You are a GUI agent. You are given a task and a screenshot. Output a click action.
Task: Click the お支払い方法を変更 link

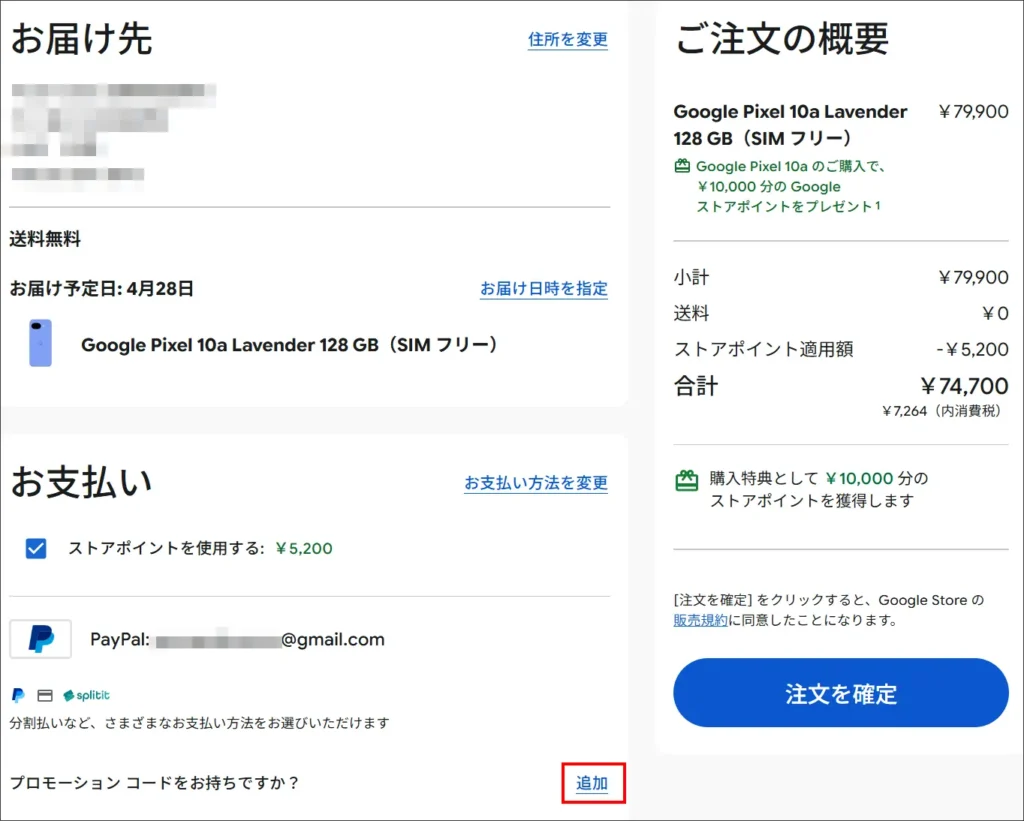pos(535,483)
